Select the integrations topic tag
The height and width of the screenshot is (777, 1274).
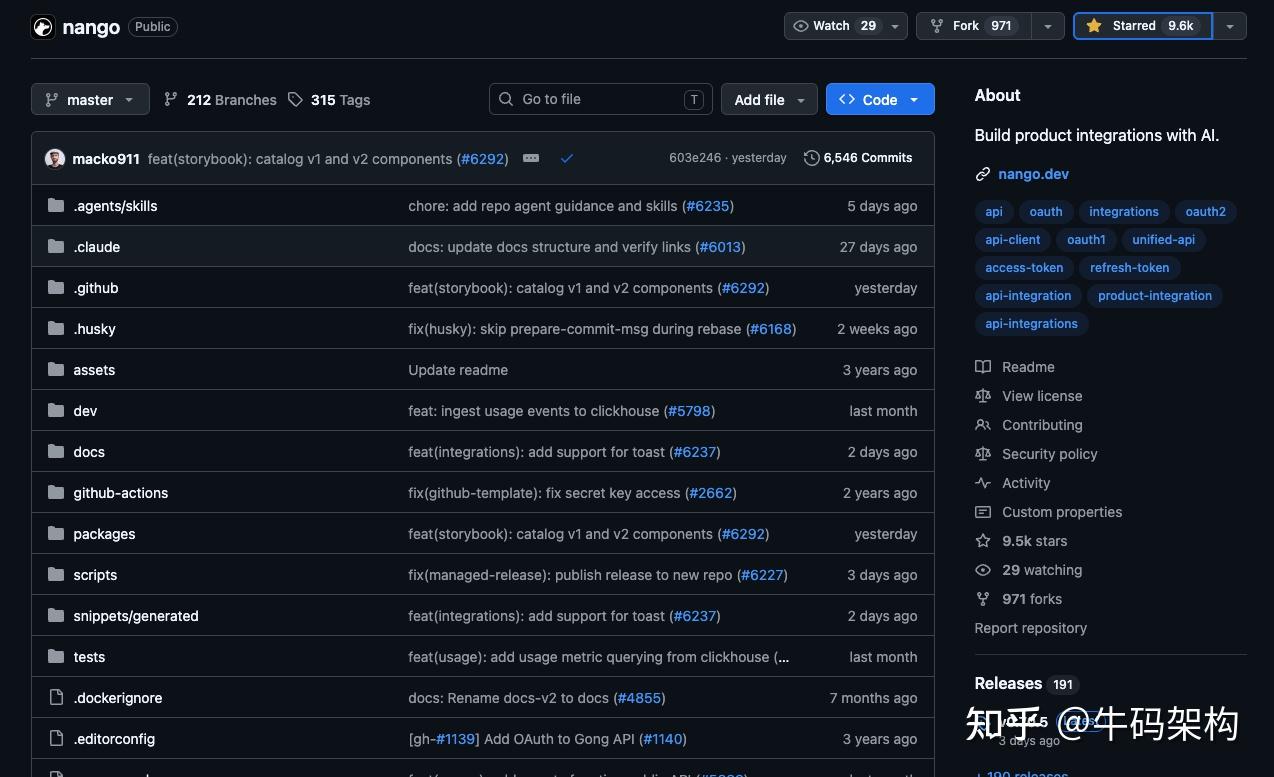point(1124,212)
